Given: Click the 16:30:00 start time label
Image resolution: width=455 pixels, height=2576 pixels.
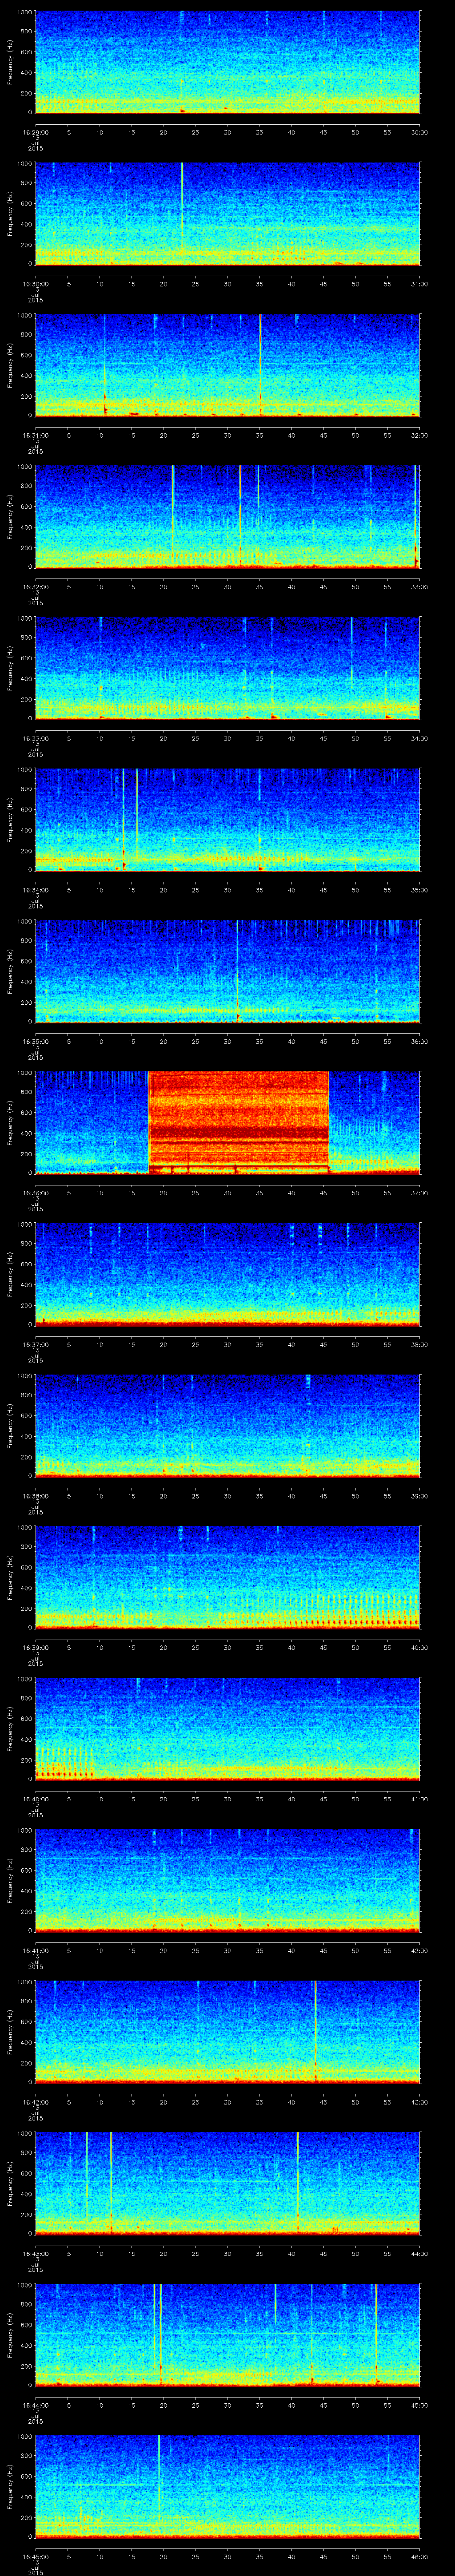Looking at the screenshot, I should point(36,284).
